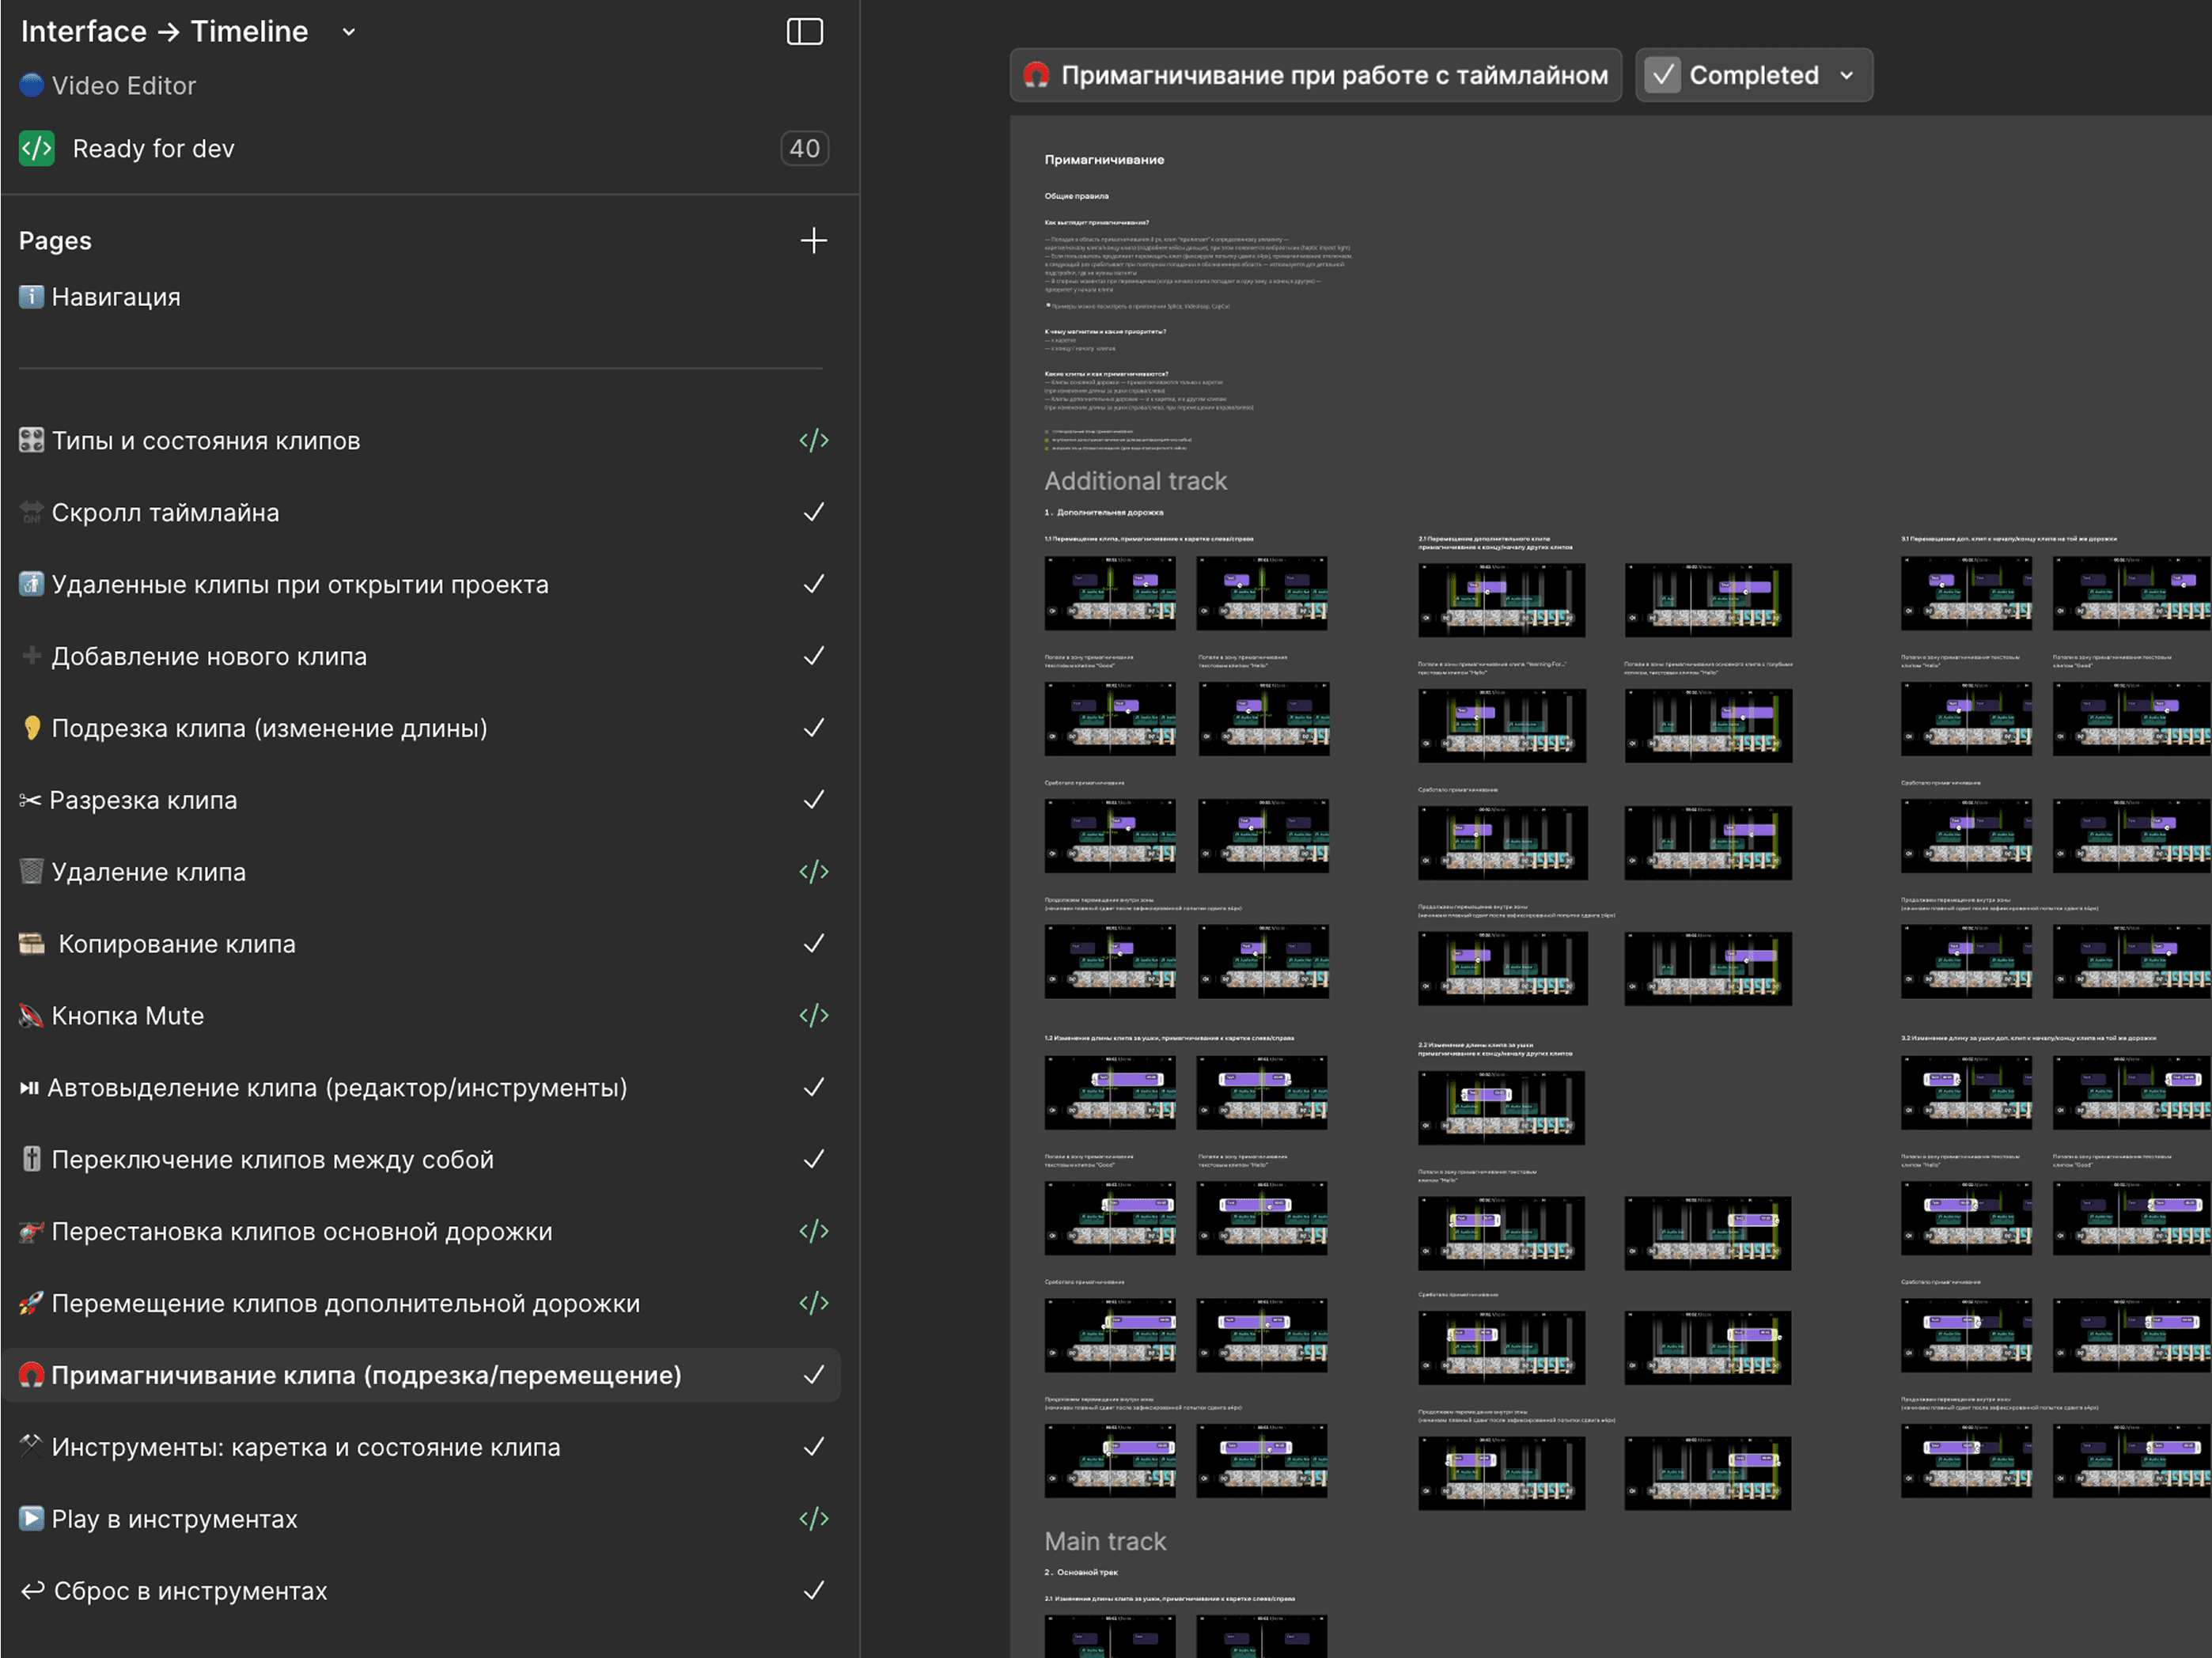Click first timeline thumbnail under Additional track

pos(1109,593)
